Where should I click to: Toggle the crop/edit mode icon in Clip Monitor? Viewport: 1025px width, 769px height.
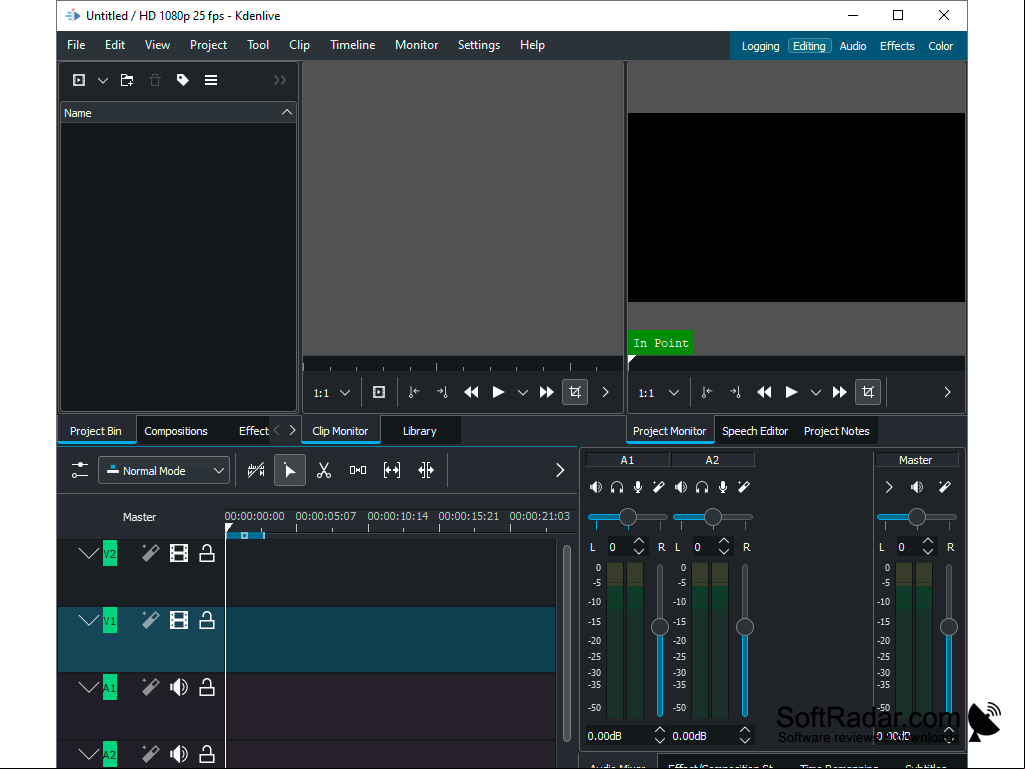(x=575, y=392)
